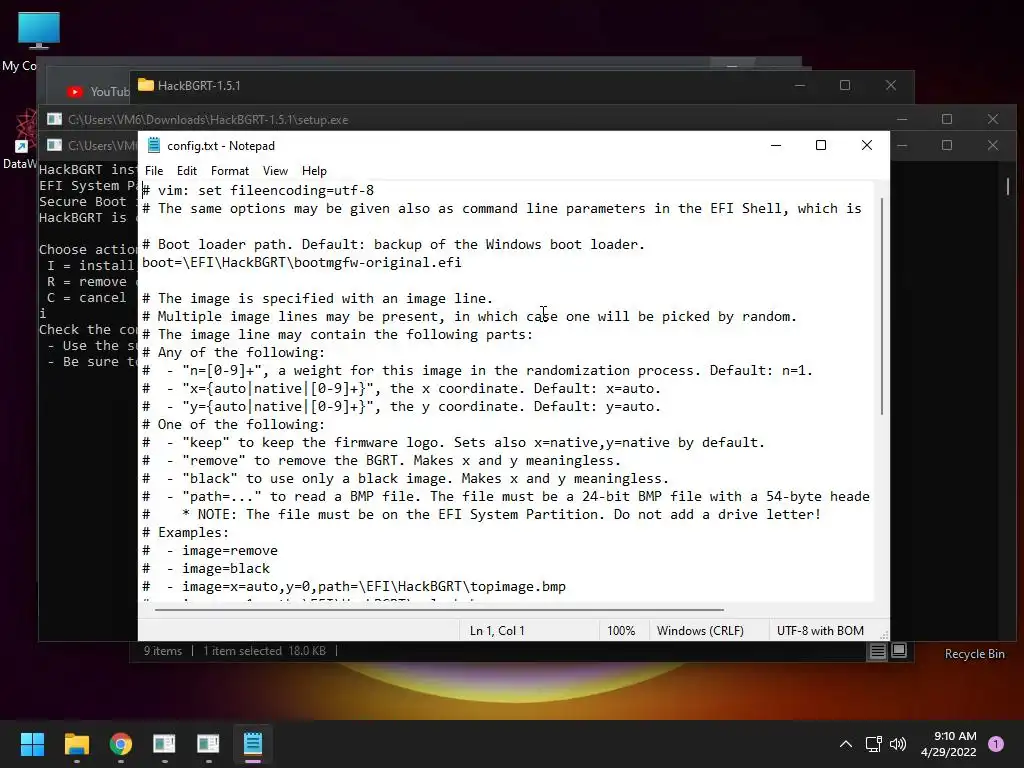Switch Explorer to large thumbnails view icon
The width and height of the screenshot is (1024, 768).
point(899,650)
